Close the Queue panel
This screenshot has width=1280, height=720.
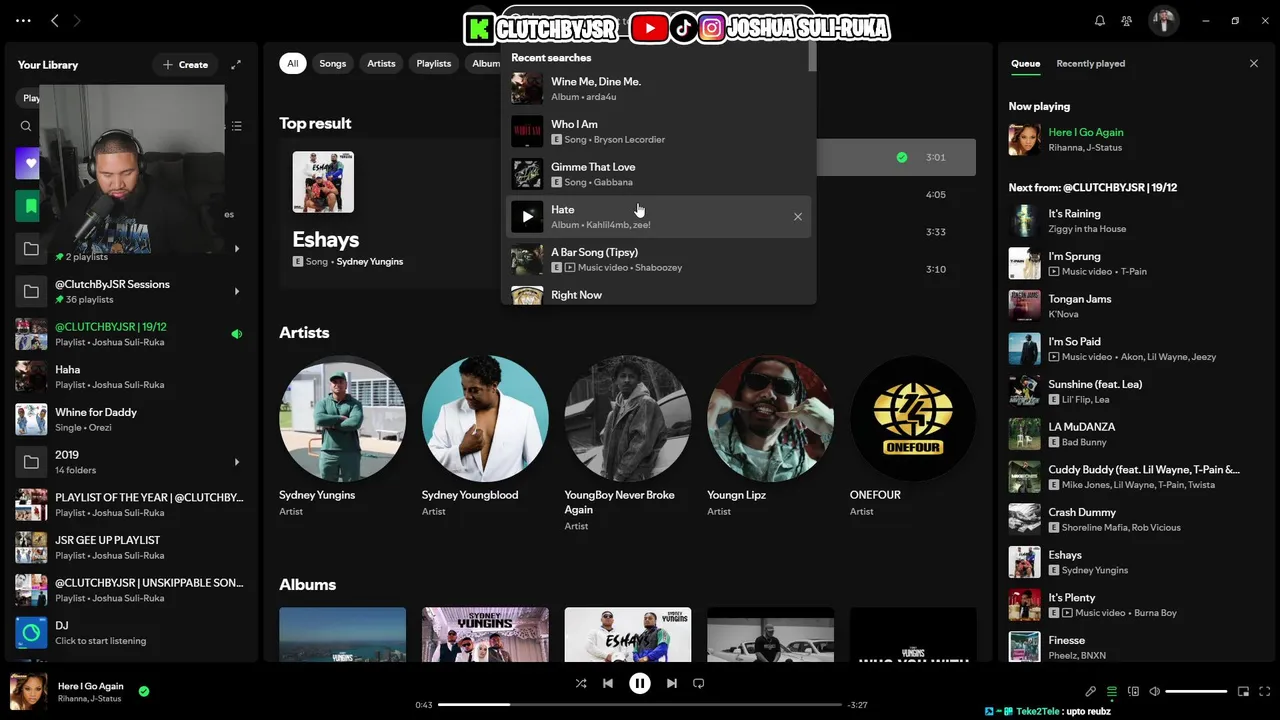[x=1254, y=63]
